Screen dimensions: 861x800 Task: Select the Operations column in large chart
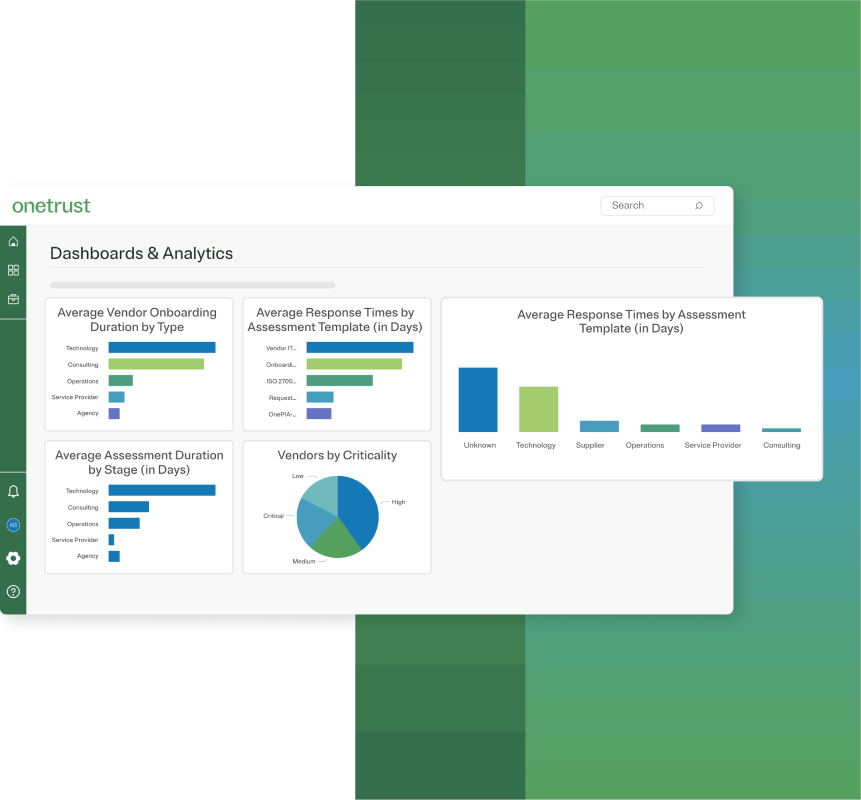[660, 428]
